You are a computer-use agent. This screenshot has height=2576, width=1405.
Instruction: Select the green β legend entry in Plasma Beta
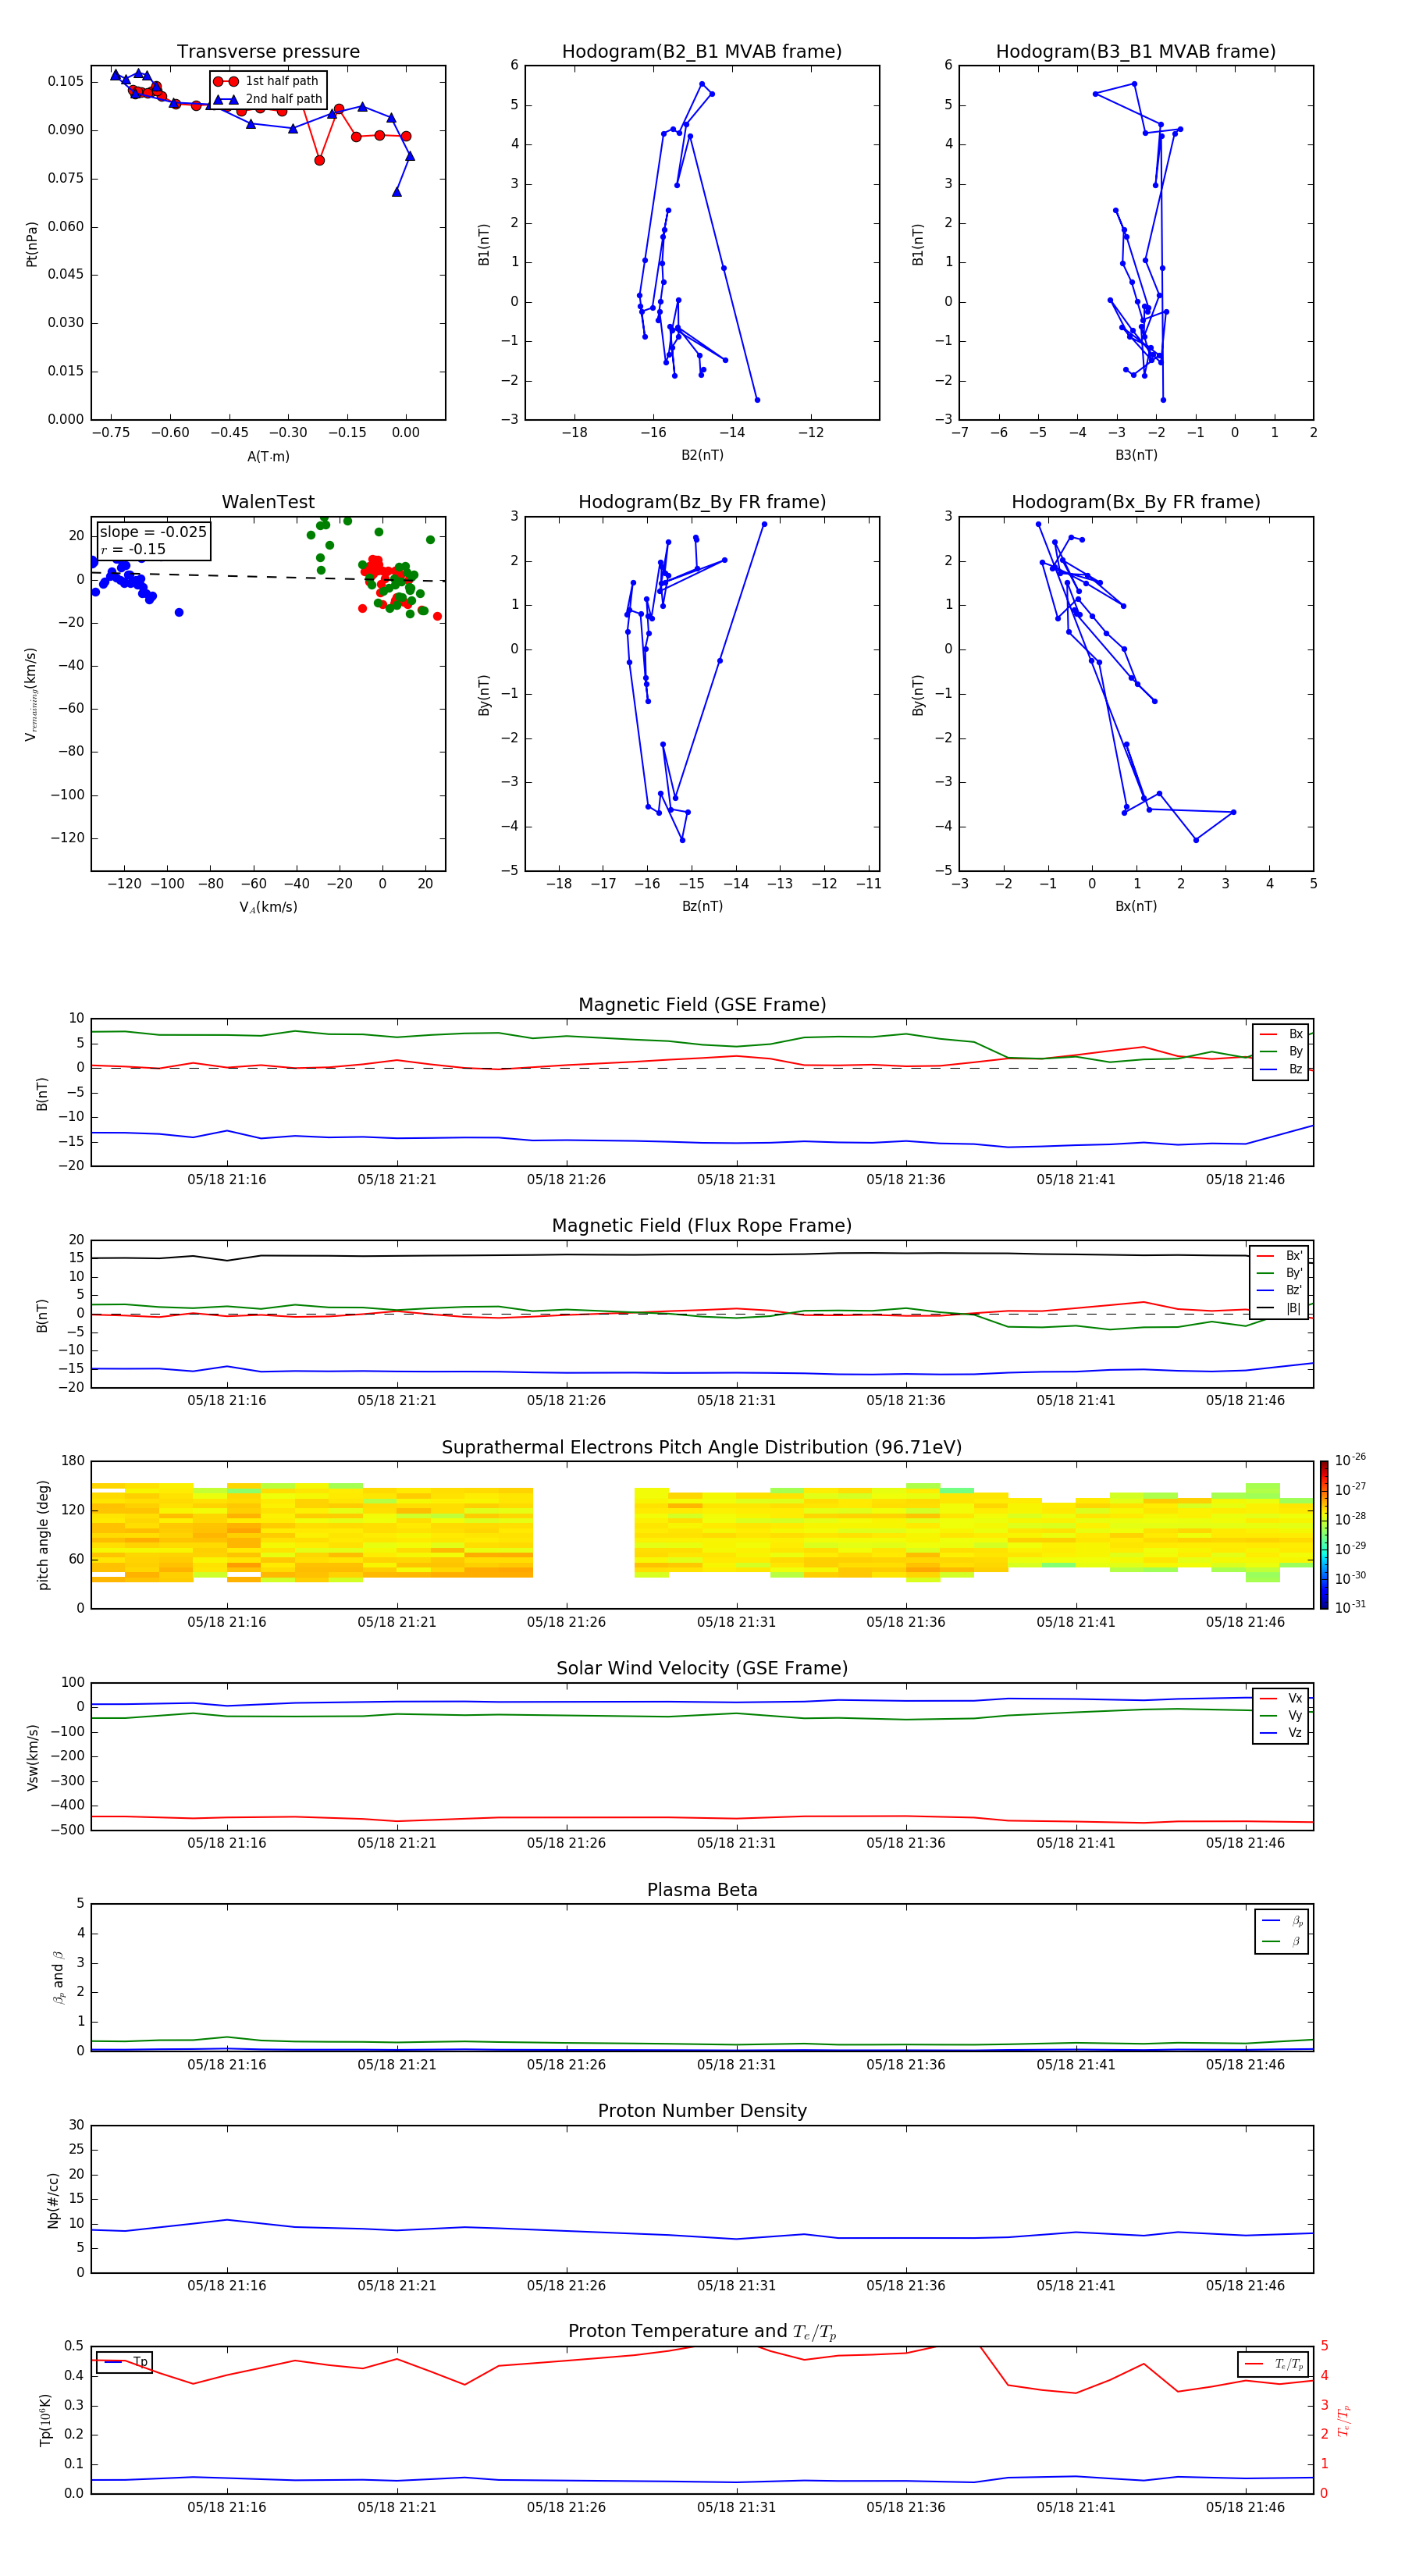(1282, 1941)
